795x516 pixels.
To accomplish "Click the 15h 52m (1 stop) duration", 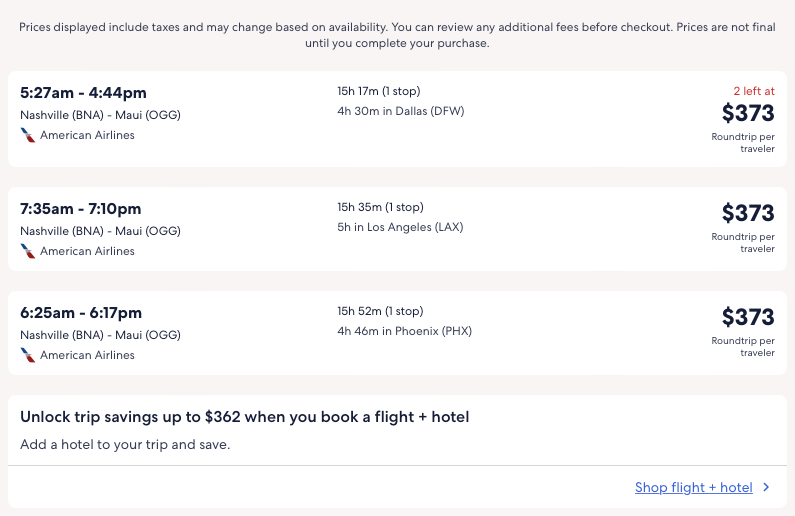I will [380, 311].
